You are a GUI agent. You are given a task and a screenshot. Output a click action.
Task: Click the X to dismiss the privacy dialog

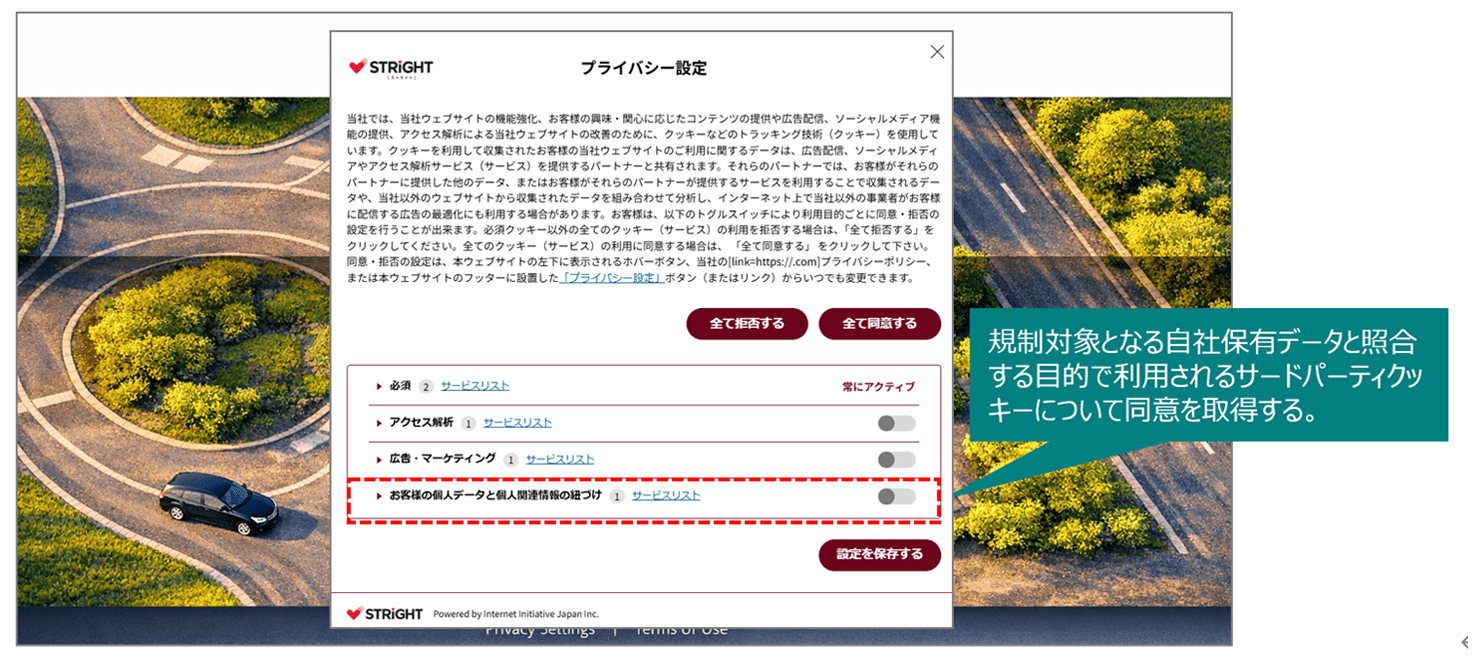point(937,51)
